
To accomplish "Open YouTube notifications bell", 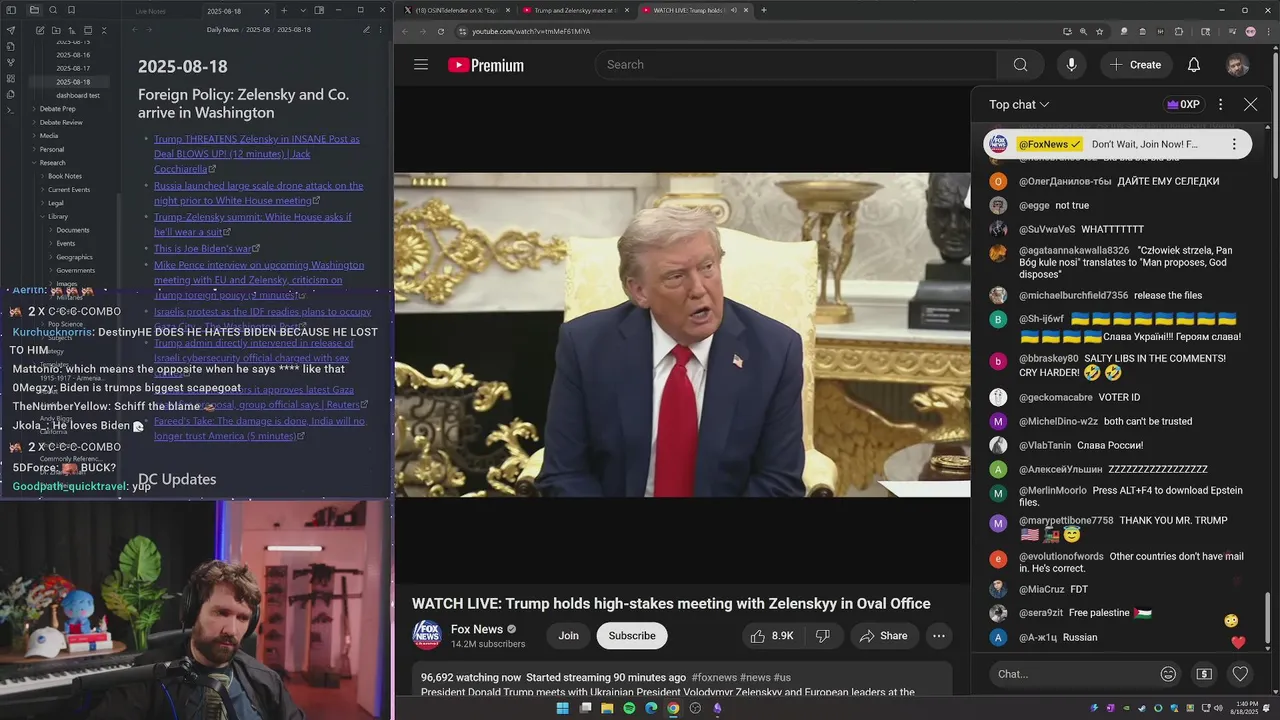I will pyautogui.click(x=1194, y=65).
